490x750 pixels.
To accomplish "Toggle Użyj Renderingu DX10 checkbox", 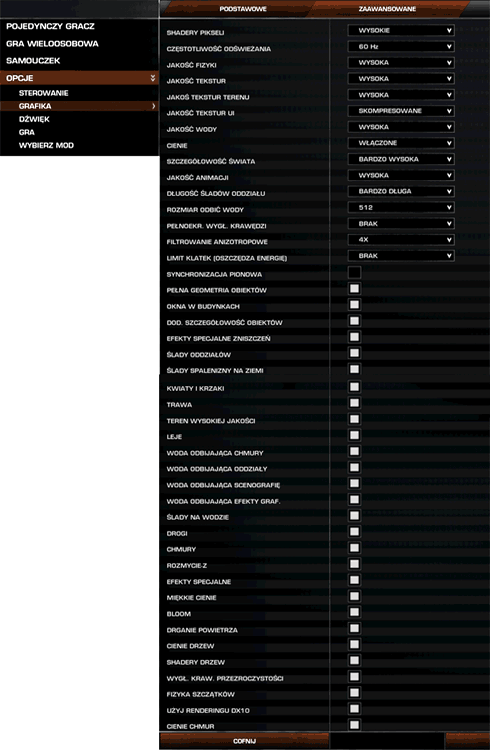I will (355, 709).
